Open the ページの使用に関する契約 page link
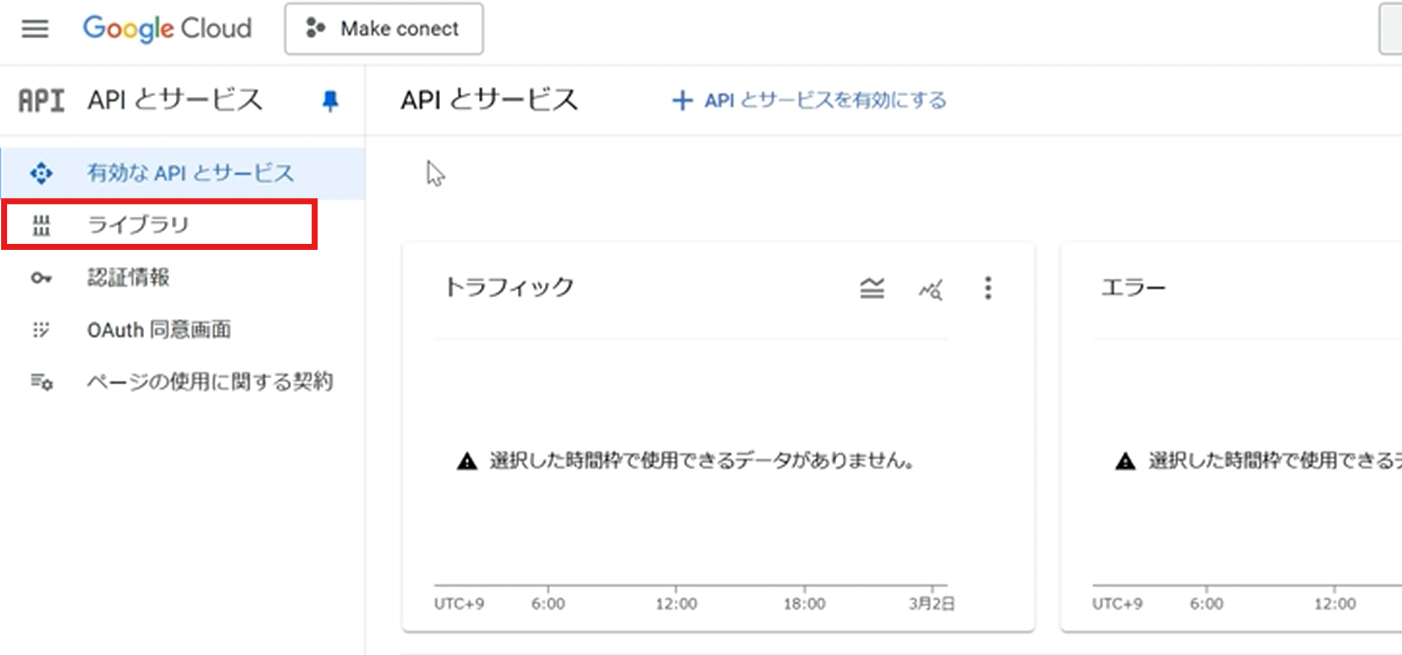 [x=209, y=382]
